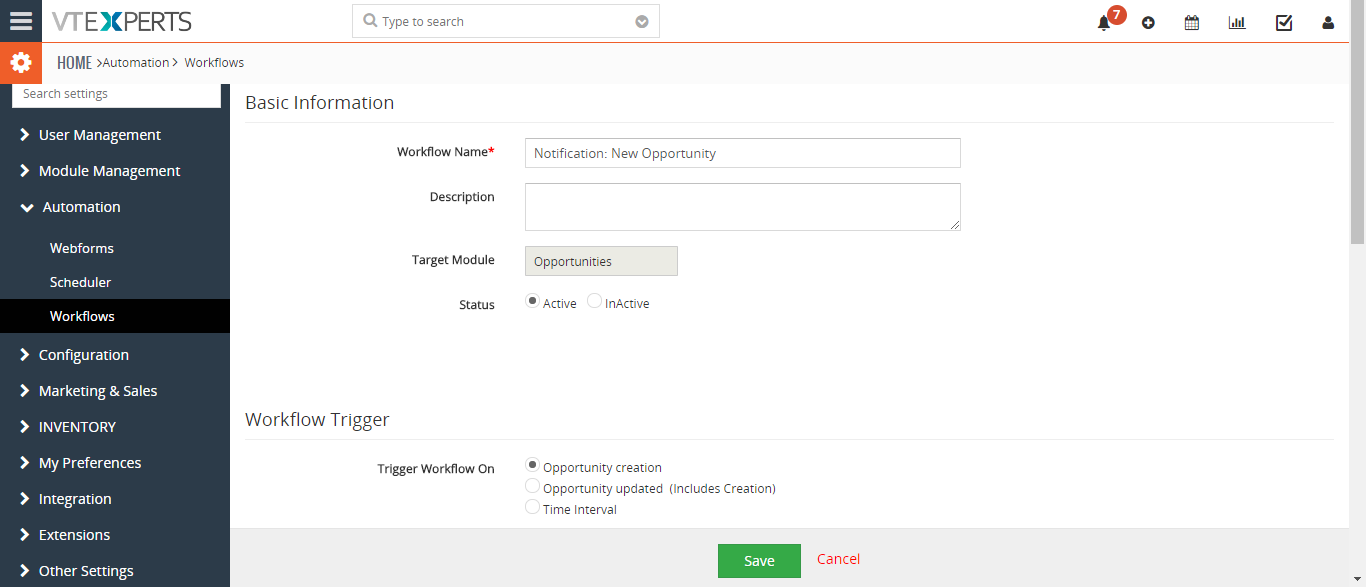
Task: Click the orange settings gear icon
Action: 21,63
